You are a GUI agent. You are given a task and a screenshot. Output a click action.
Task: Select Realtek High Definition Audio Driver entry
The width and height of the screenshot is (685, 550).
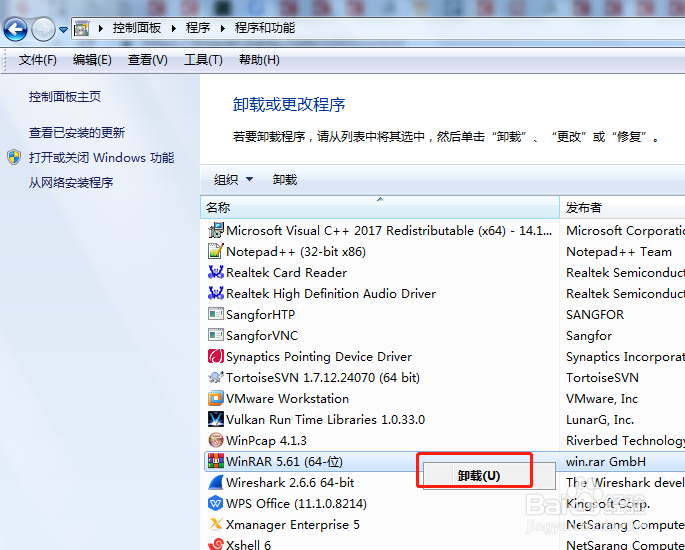(331, 294)
